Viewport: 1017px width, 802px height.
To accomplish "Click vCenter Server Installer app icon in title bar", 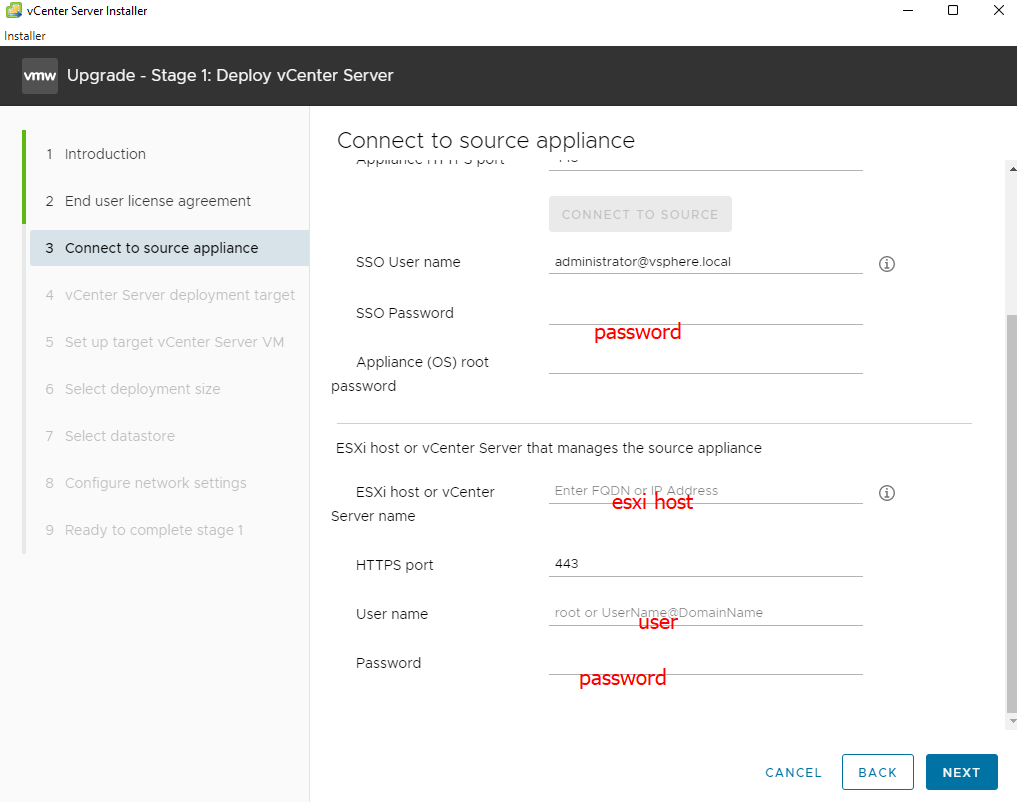I will pyautogui.click(x=14, y=10).
